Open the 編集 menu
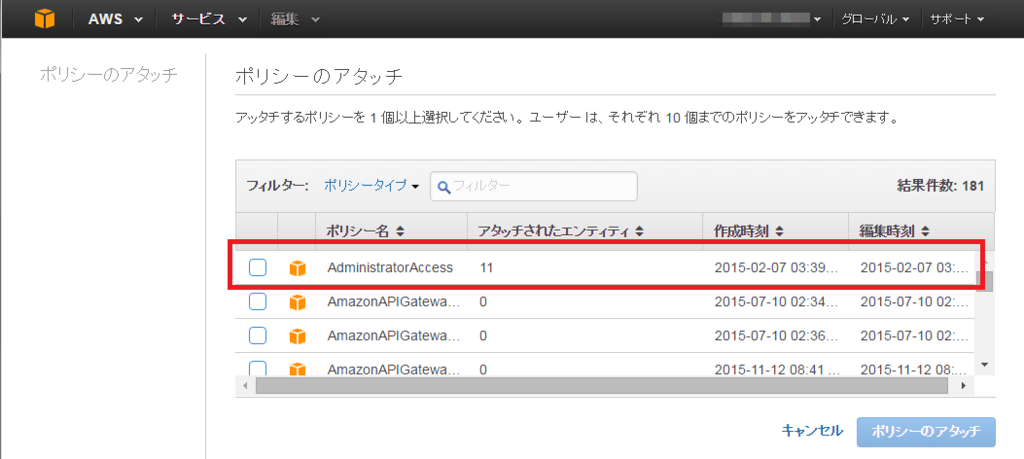Viewport: 1024px width, 459px height. [x=295, y=19]
